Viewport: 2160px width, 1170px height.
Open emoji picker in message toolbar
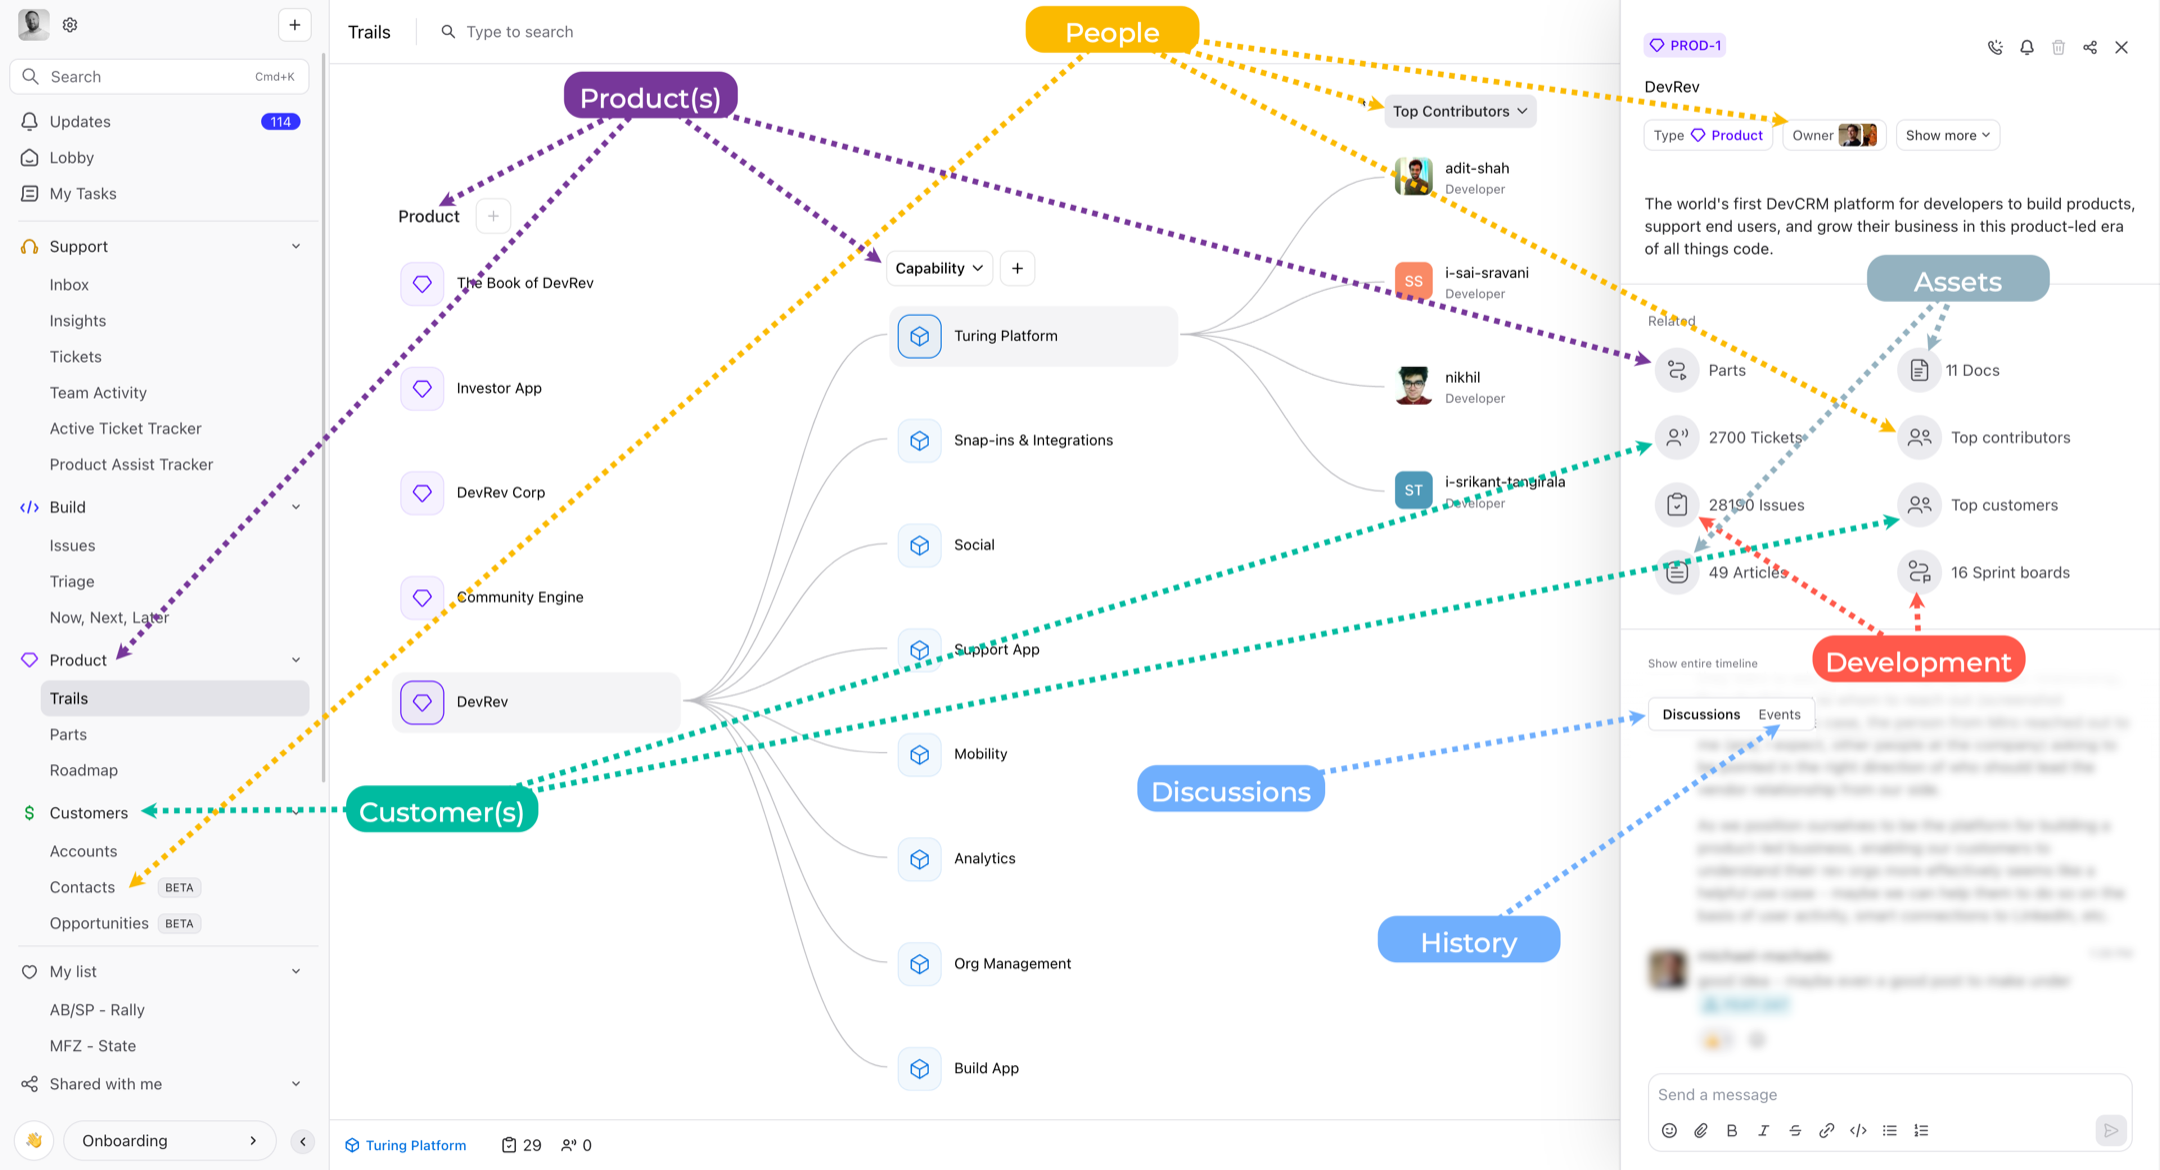(1669, 1130)
